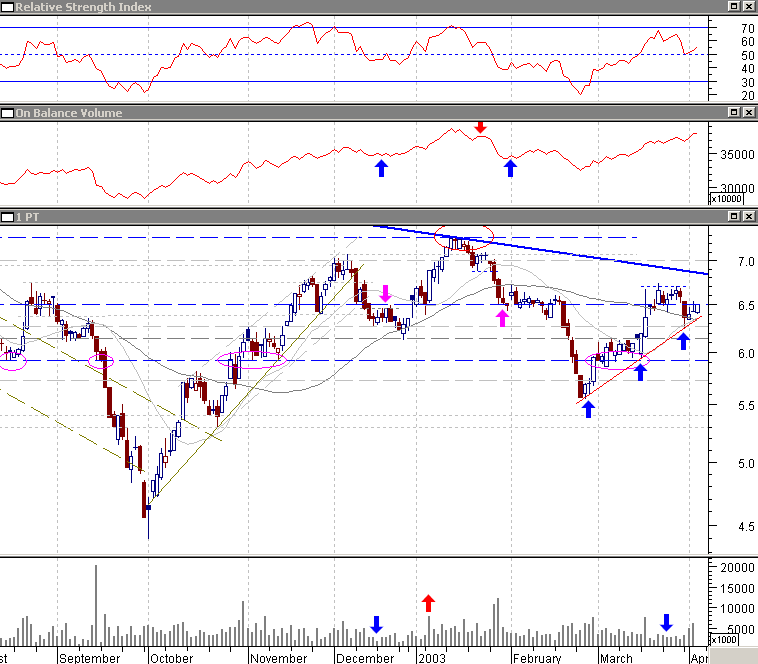The image size is (758, 664).
Task: Click the March date label
Action: click(x=616, y=658)
